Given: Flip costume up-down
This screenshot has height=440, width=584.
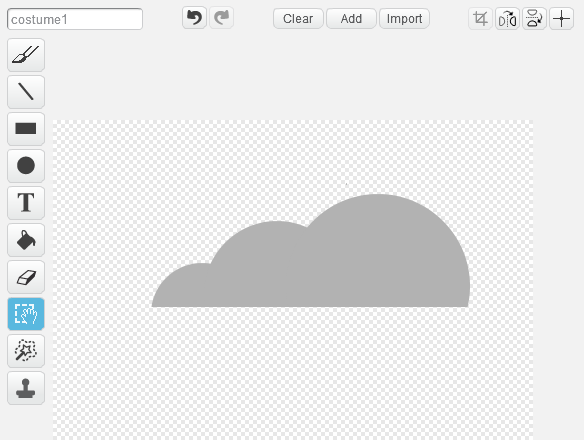Looking at the screenshot, I should [534, 19].
